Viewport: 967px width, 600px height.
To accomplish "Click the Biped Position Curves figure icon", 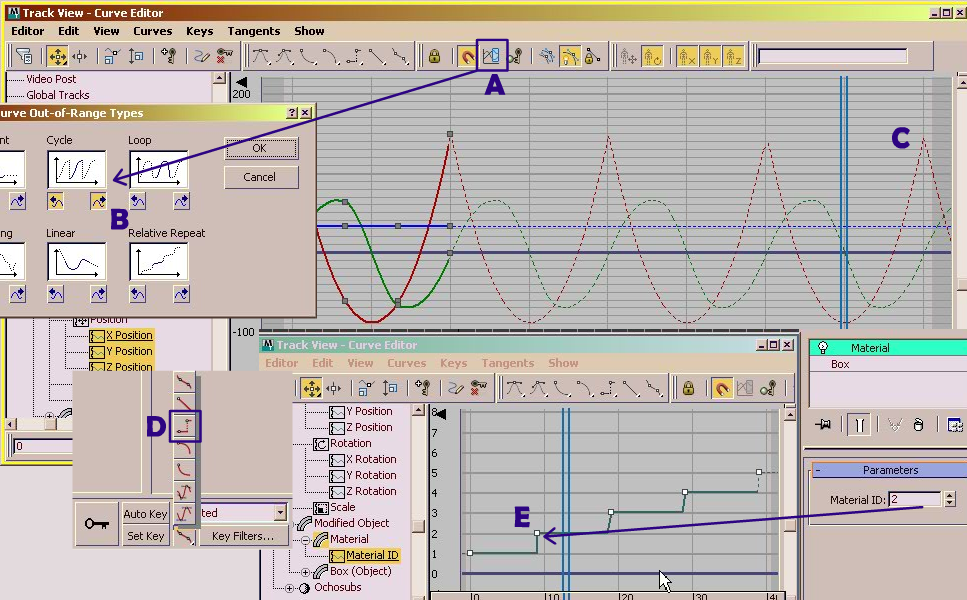I will click(x=628, y=57).
